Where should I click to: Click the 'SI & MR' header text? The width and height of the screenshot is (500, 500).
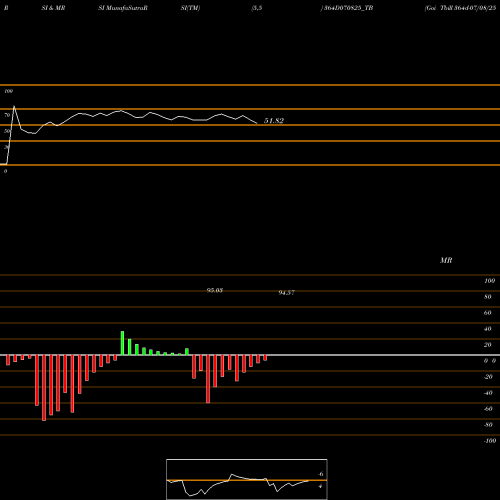[53, 8]
